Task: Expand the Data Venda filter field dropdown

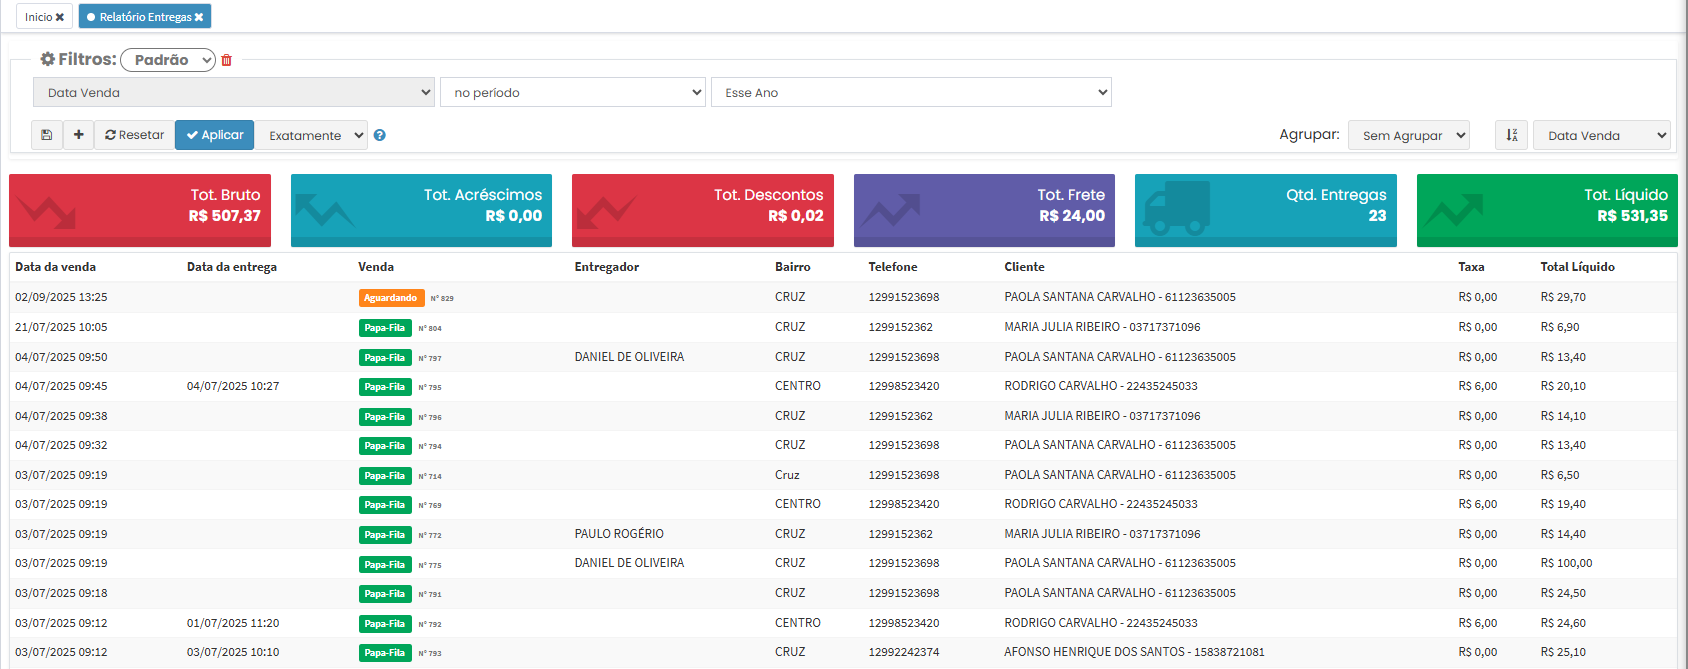Action: pos(234,92)
